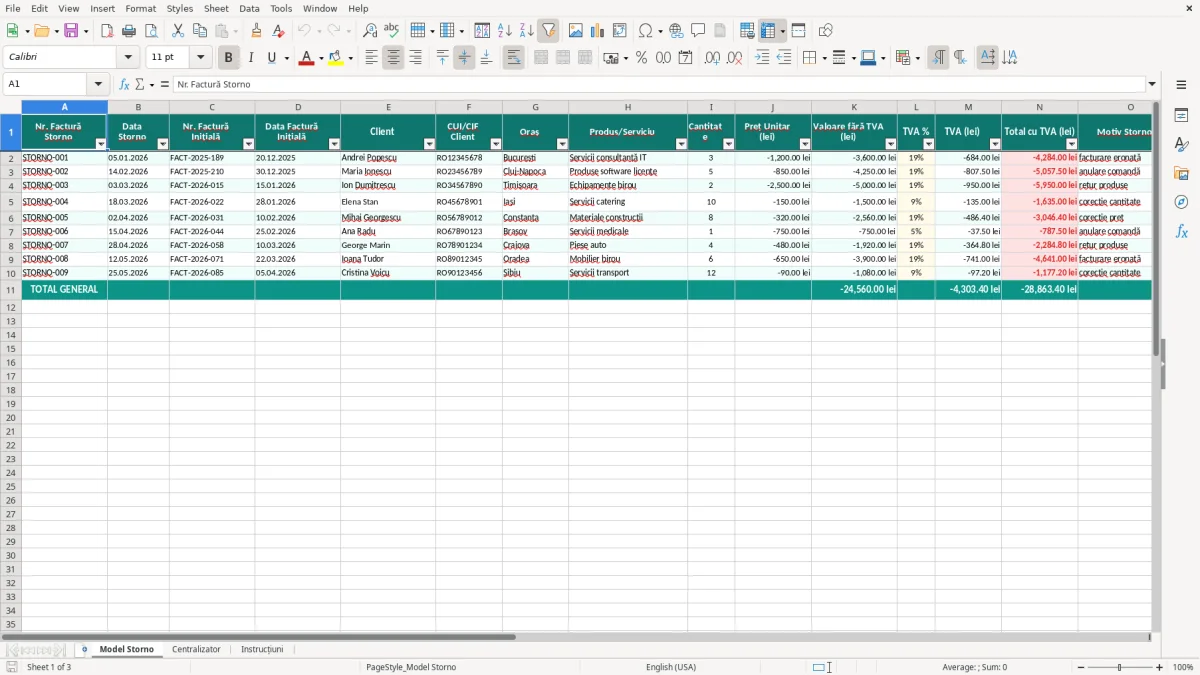Screen dimensions: 1200x675
Task: Open the Oraș column filter dropdown
Action: coord(562,144)
